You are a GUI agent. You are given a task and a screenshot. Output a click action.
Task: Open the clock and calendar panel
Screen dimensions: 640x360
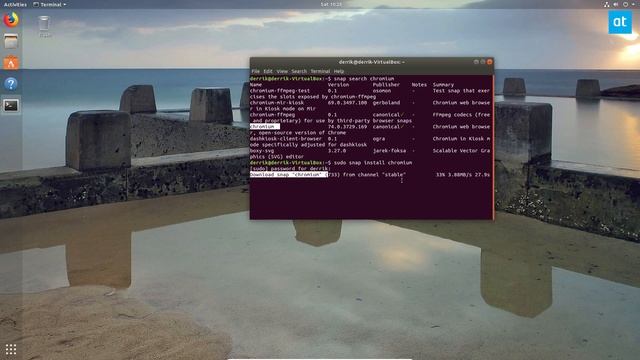coord(331,4)
